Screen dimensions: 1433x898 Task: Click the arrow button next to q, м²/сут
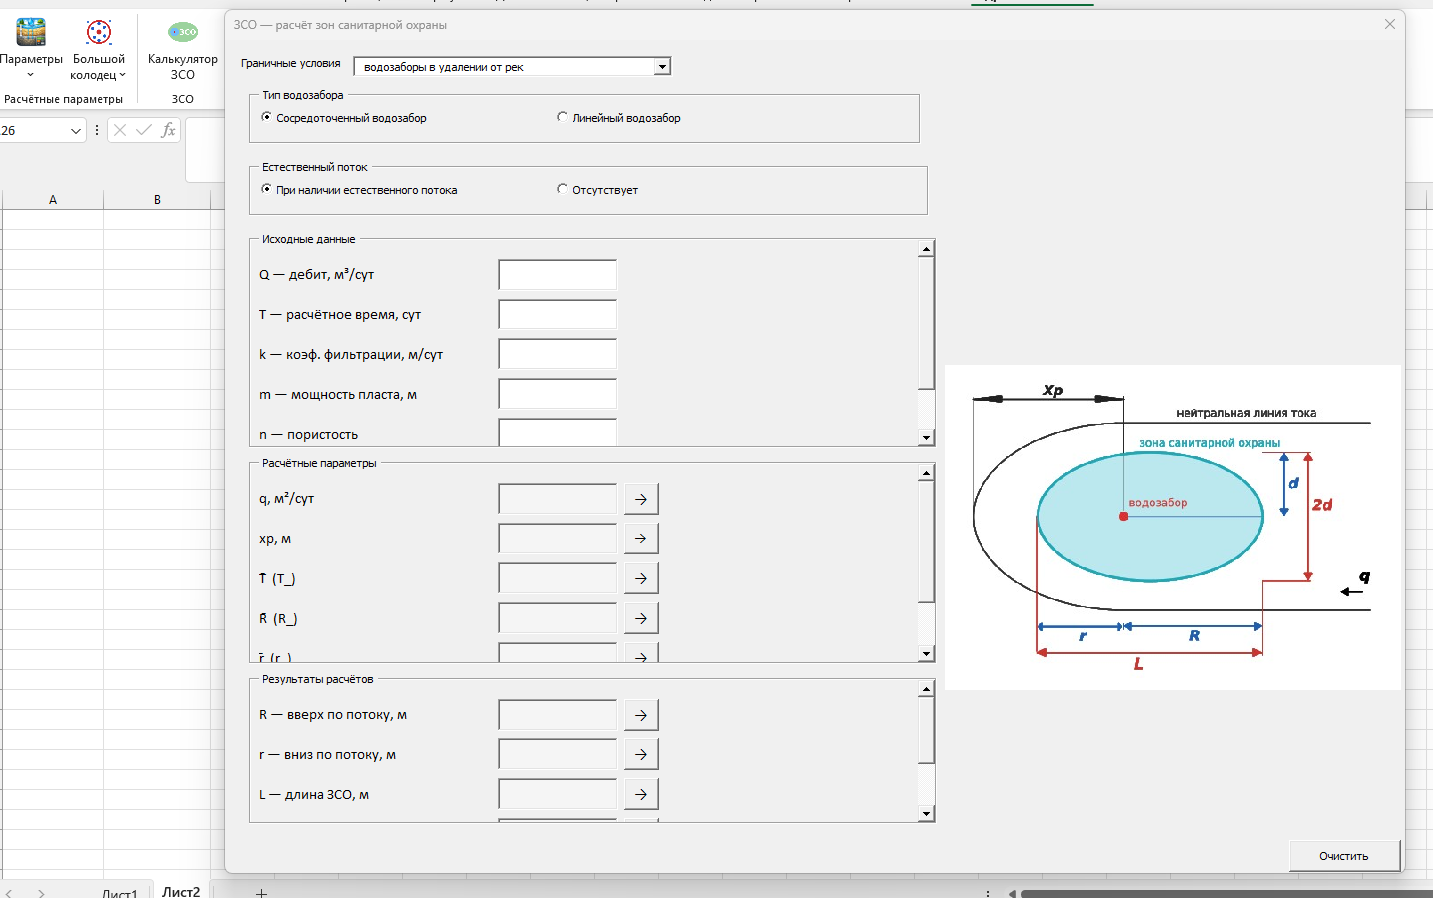641,499
